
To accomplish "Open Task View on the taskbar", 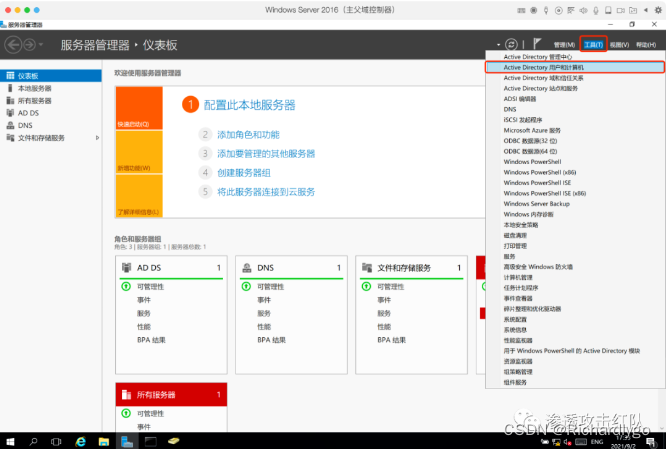I will (x=56, y=442).
